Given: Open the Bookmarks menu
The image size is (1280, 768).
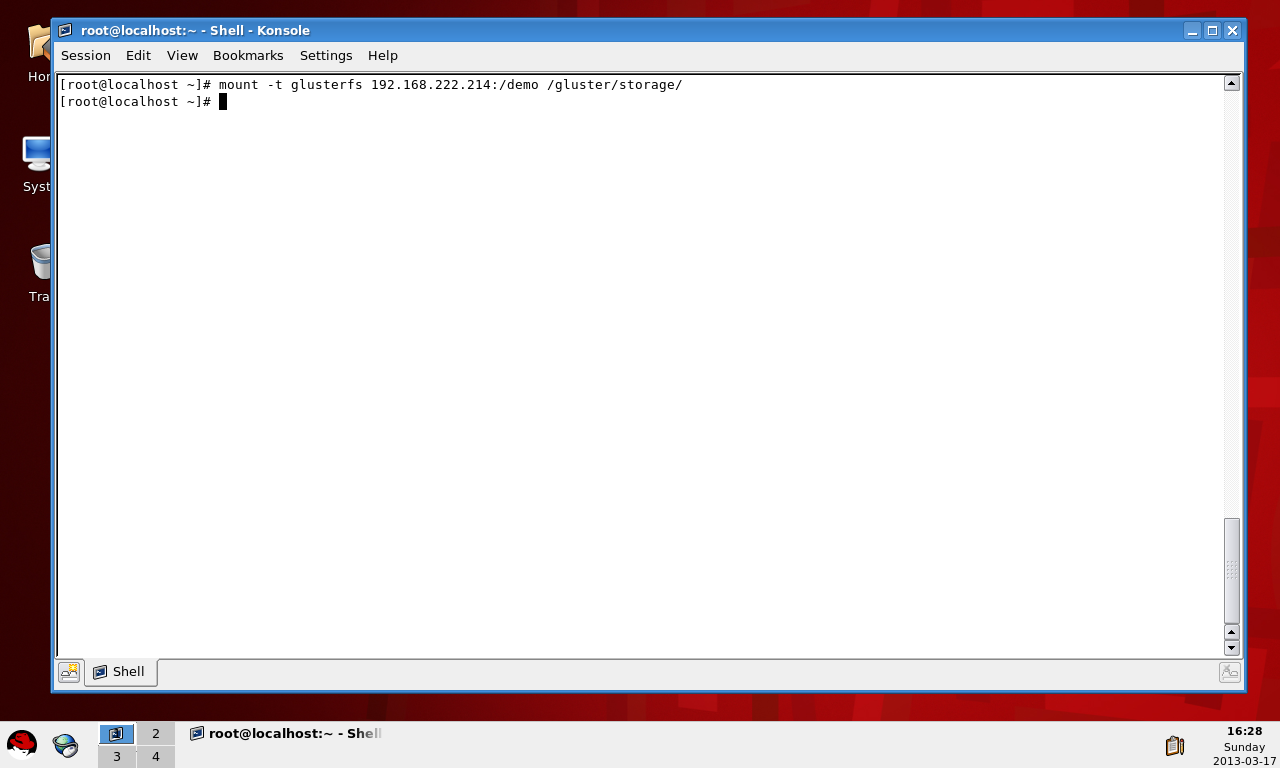Looking at the screenshot, I should pos(248,56).
